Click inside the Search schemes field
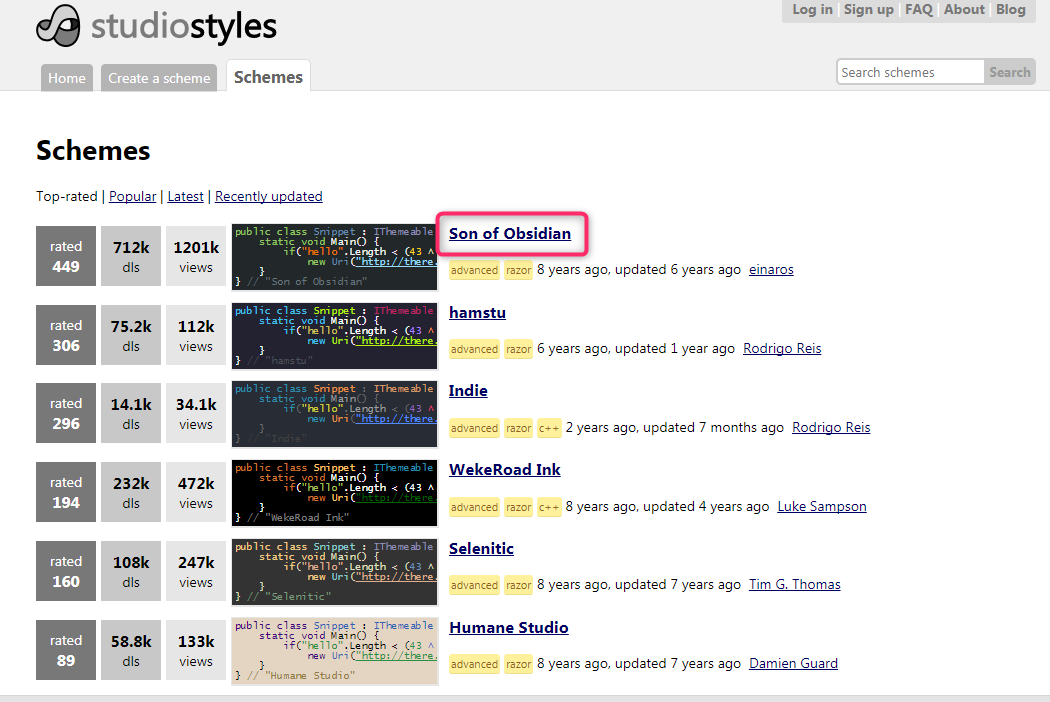1050x702 pixels. 909,72
